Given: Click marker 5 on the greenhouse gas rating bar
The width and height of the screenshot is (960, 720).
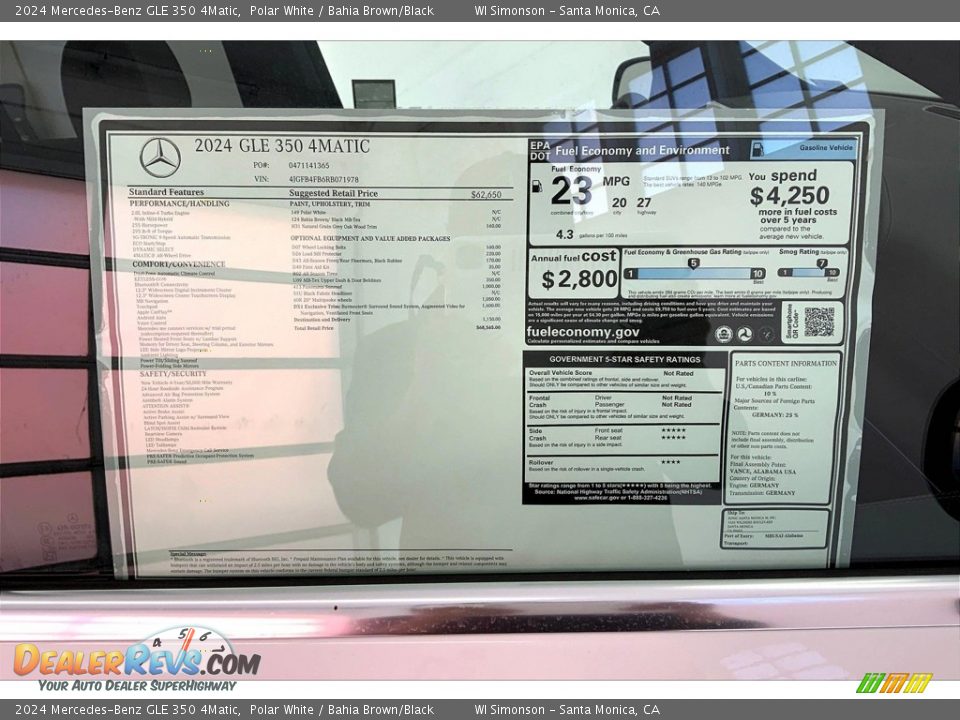Looking at the screenshot, I should [693, 264].
